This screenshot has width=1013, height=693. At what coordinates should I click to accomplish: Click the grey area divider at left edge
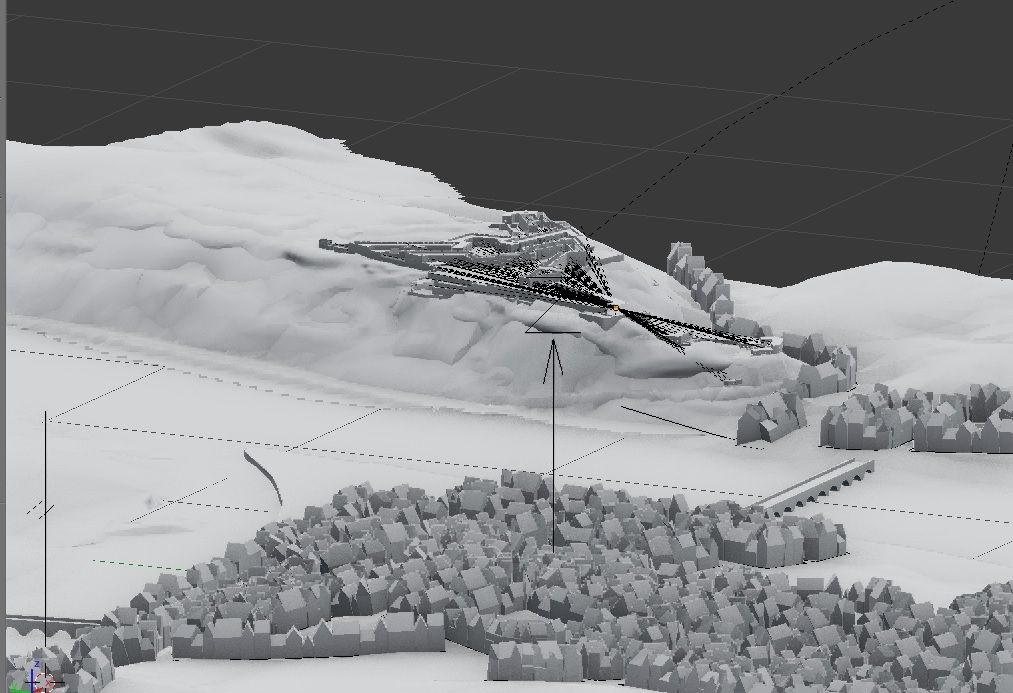pos(3,346)
